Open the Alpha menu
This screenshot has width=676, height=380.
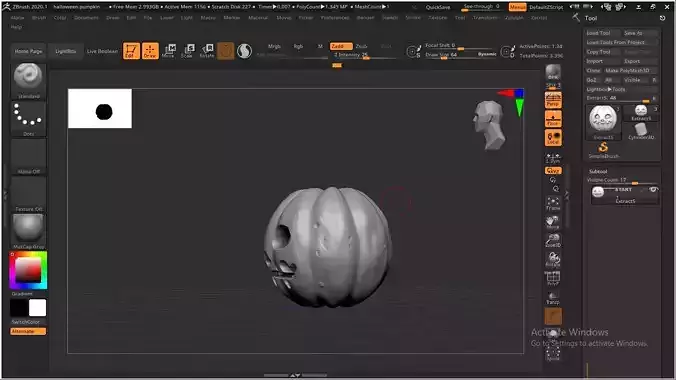click(x=17, y=18)
